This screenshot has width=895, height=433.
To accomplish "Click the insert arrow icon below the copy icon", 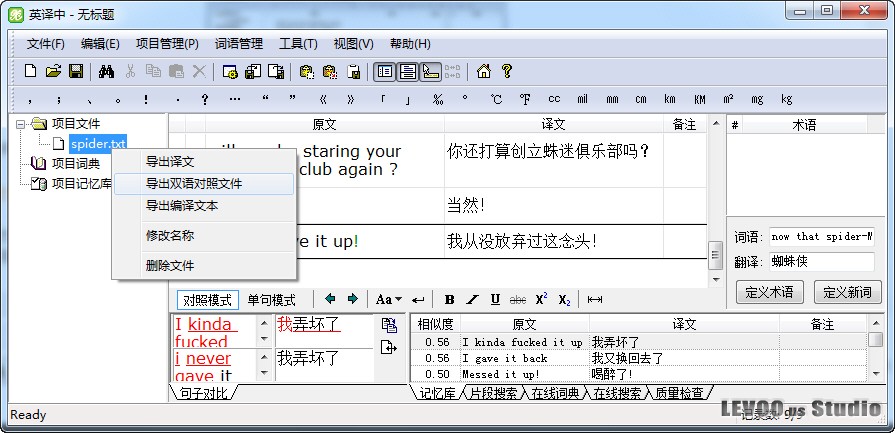I will pyautogui.click(x=389, y=347).
